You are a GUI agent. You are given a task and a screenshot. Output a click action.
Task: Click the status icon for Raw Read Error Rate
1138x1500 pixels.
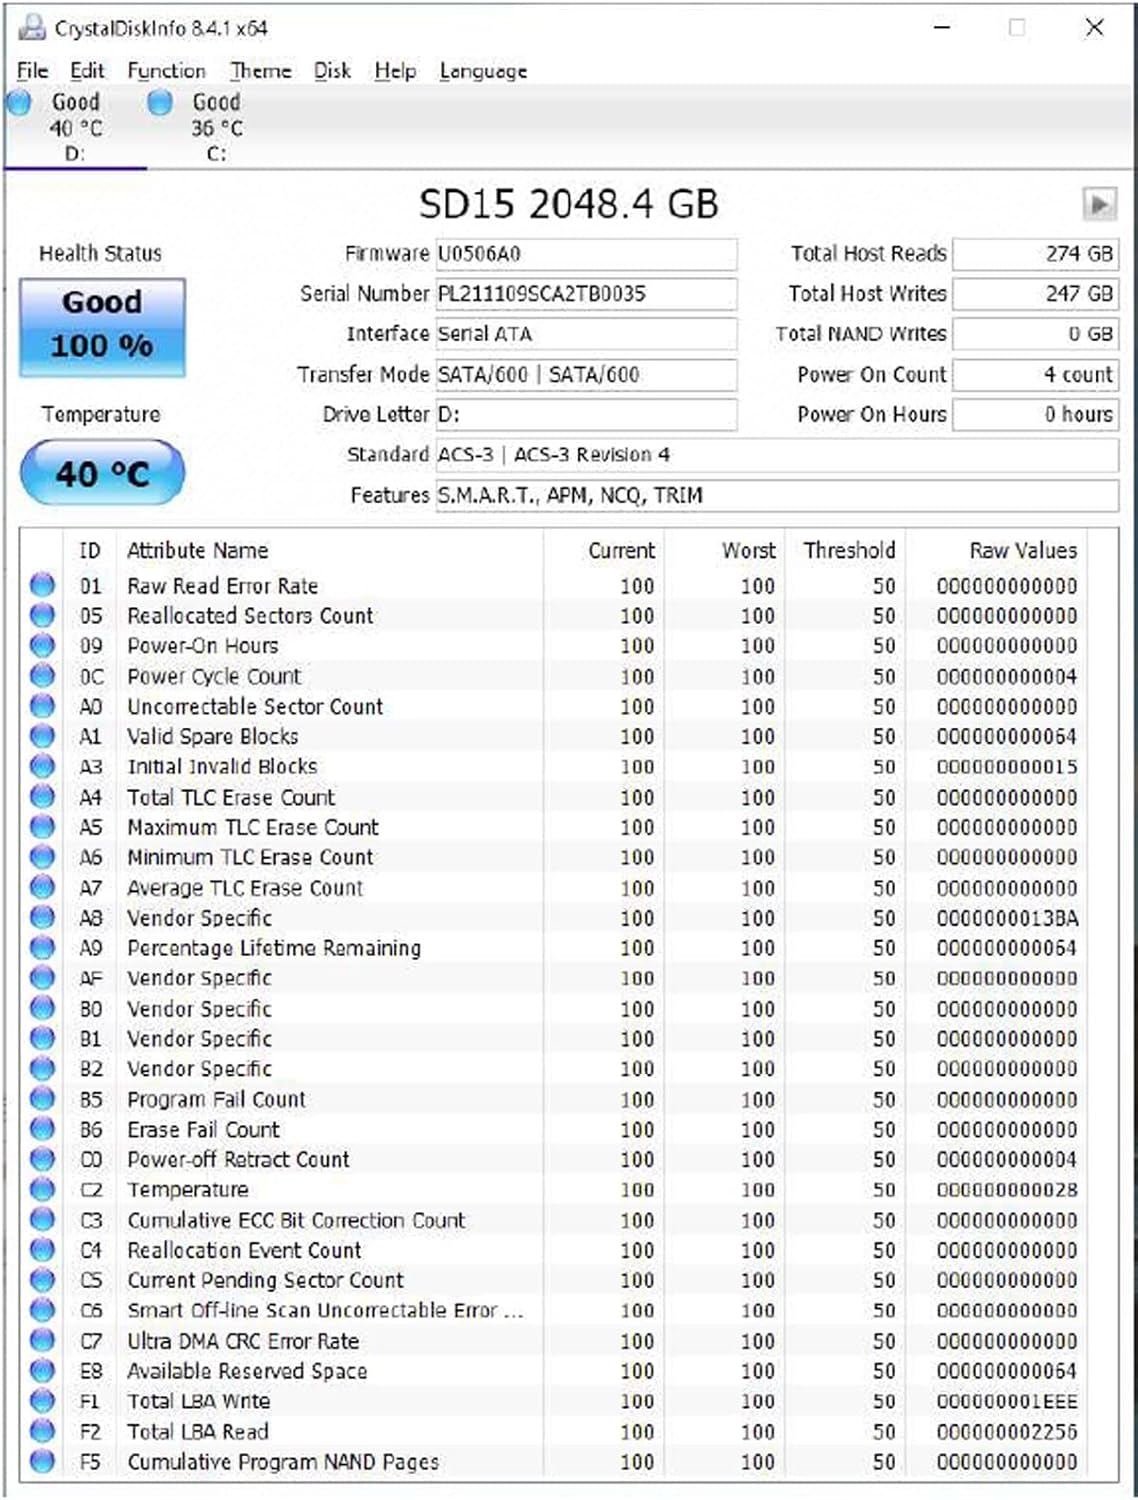[42, 585]
